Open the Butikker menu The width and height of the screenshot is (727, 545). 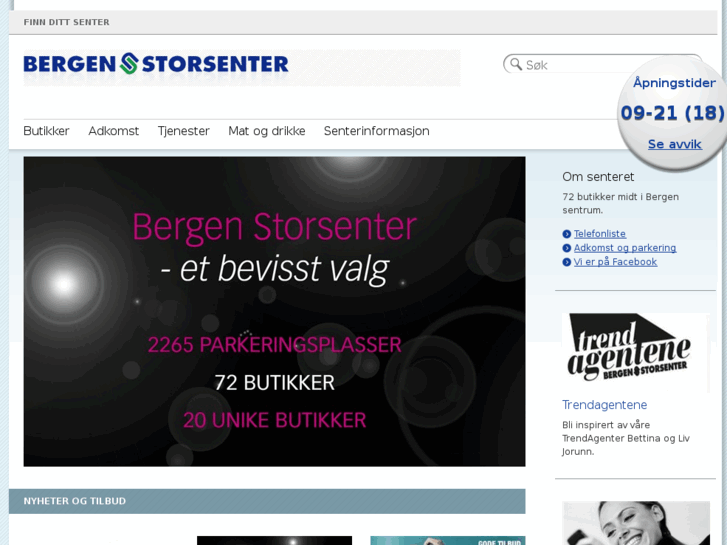point(46,131)
